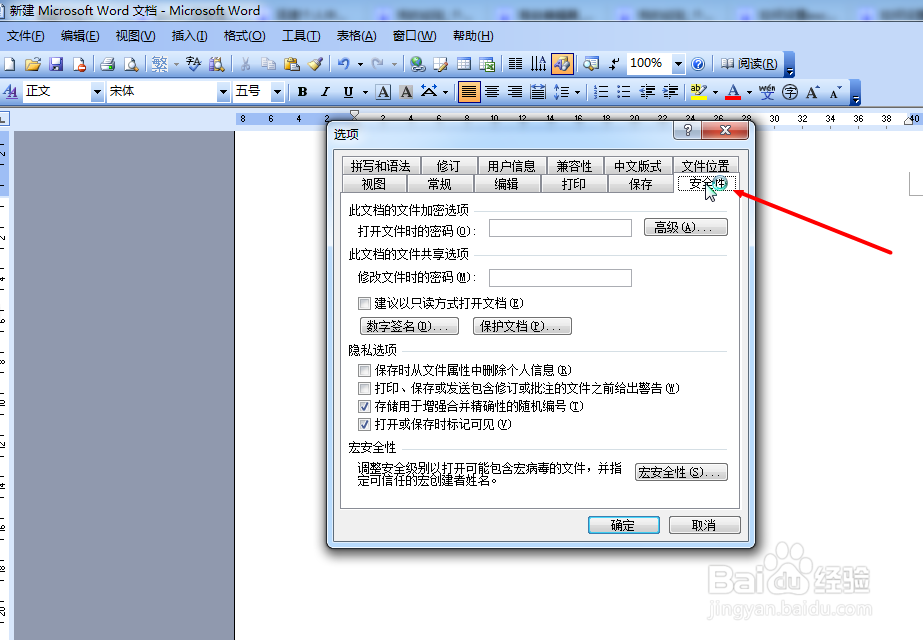Viewport: 923px width, 640px height.
Task: Align the paragraph to the right
Action: click(515, 92)
